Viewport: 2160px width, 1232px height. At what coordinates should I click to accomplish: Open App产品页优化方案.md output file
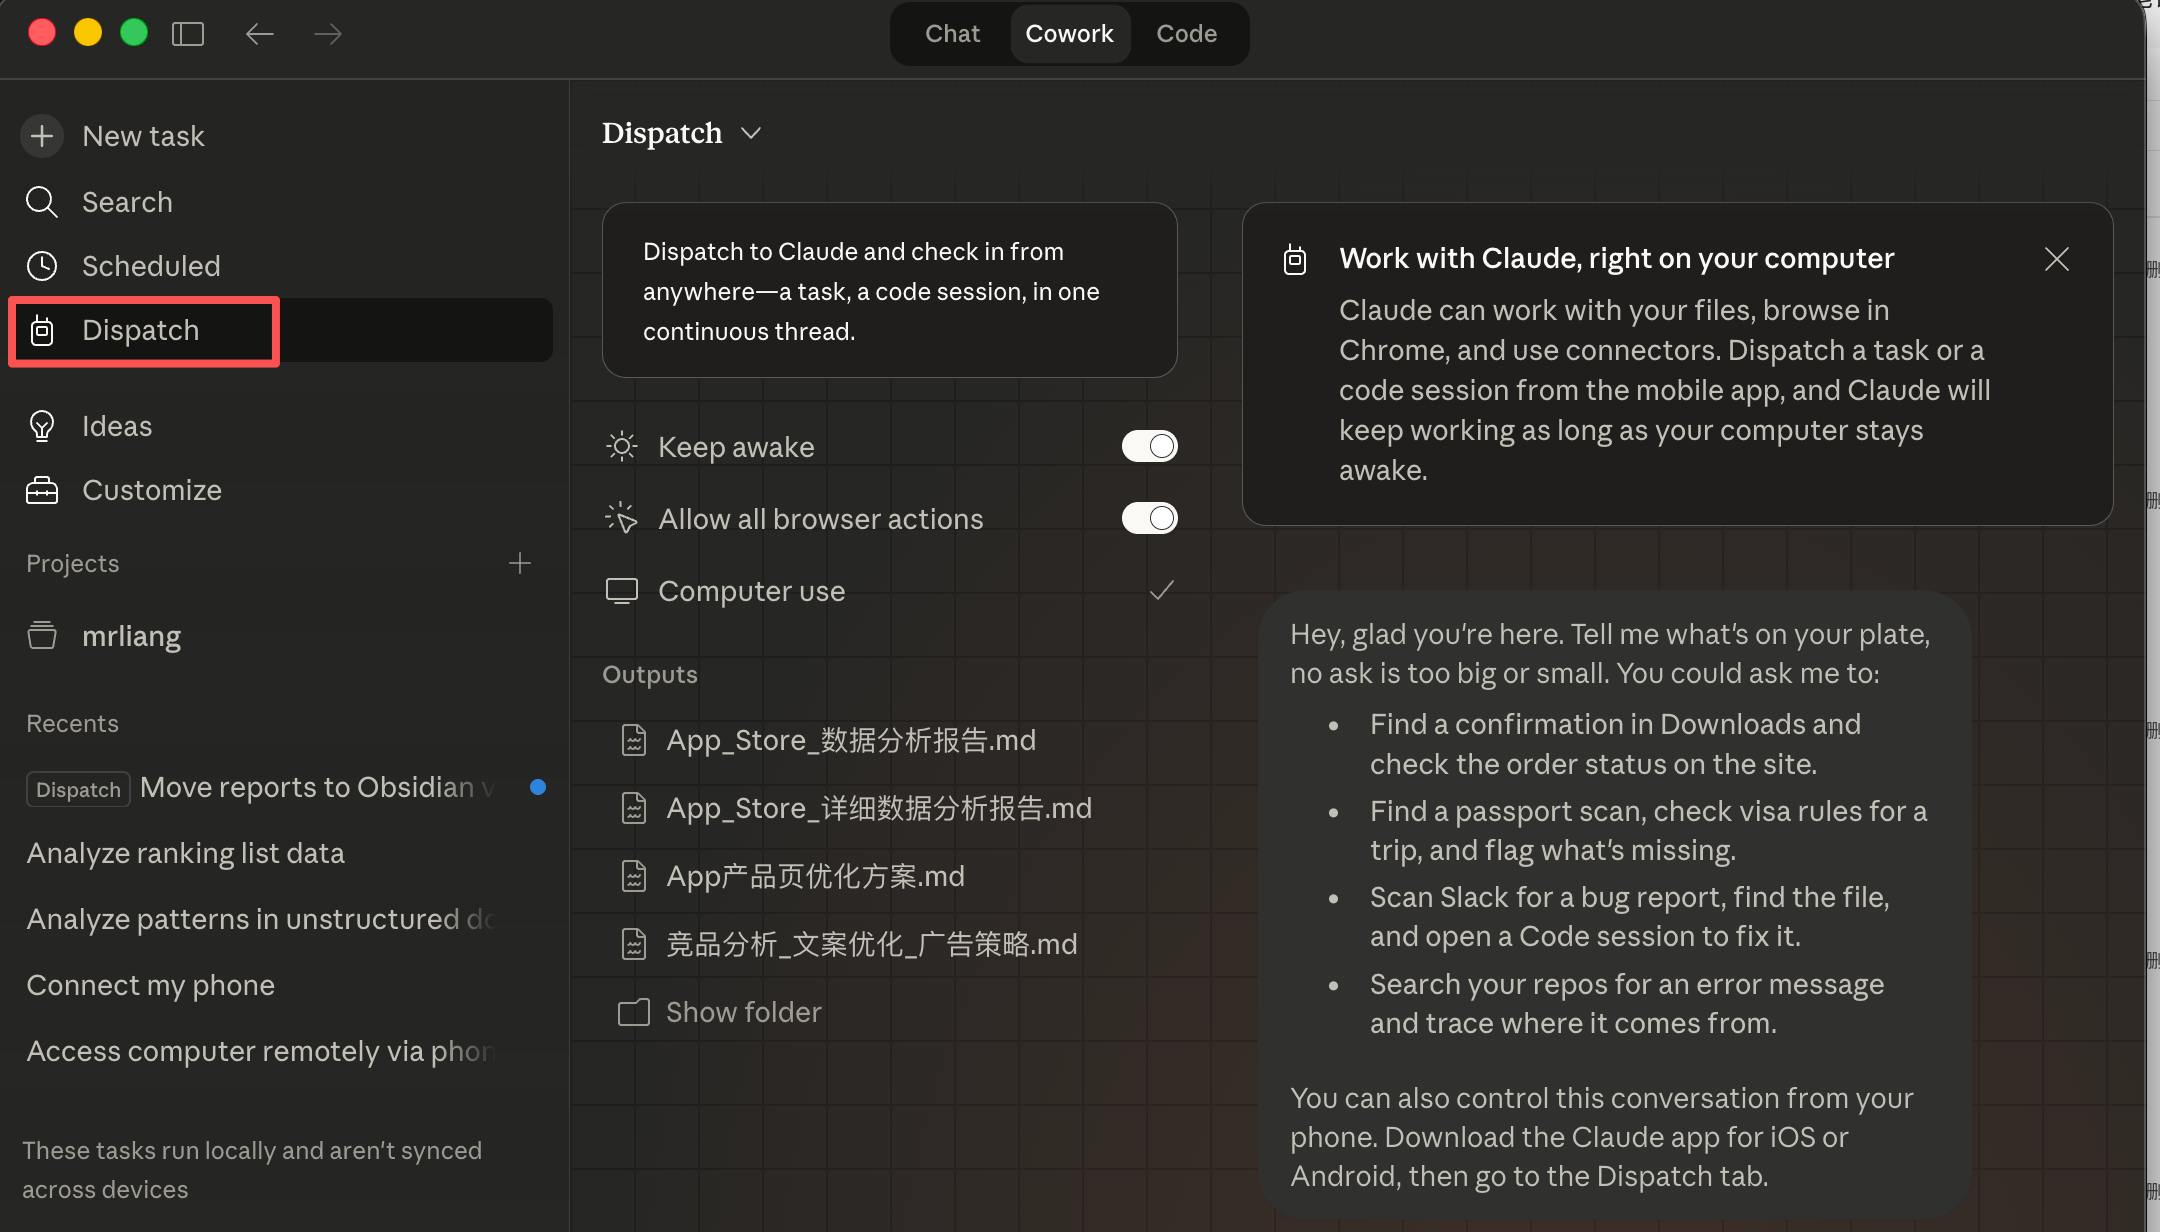pyautogui.click(x=814, y=876)
